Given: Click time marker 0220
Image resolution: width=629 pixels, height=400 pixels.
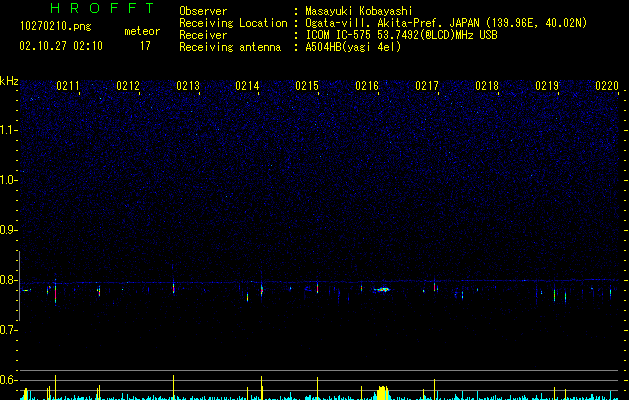Looking at the screenshot, I should [607, 86].
